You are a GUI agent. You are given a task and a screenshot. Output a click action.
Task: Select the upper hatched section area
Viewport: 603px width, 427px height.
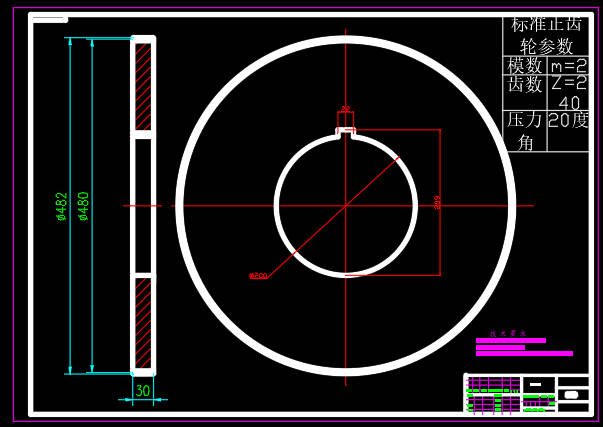143,87
